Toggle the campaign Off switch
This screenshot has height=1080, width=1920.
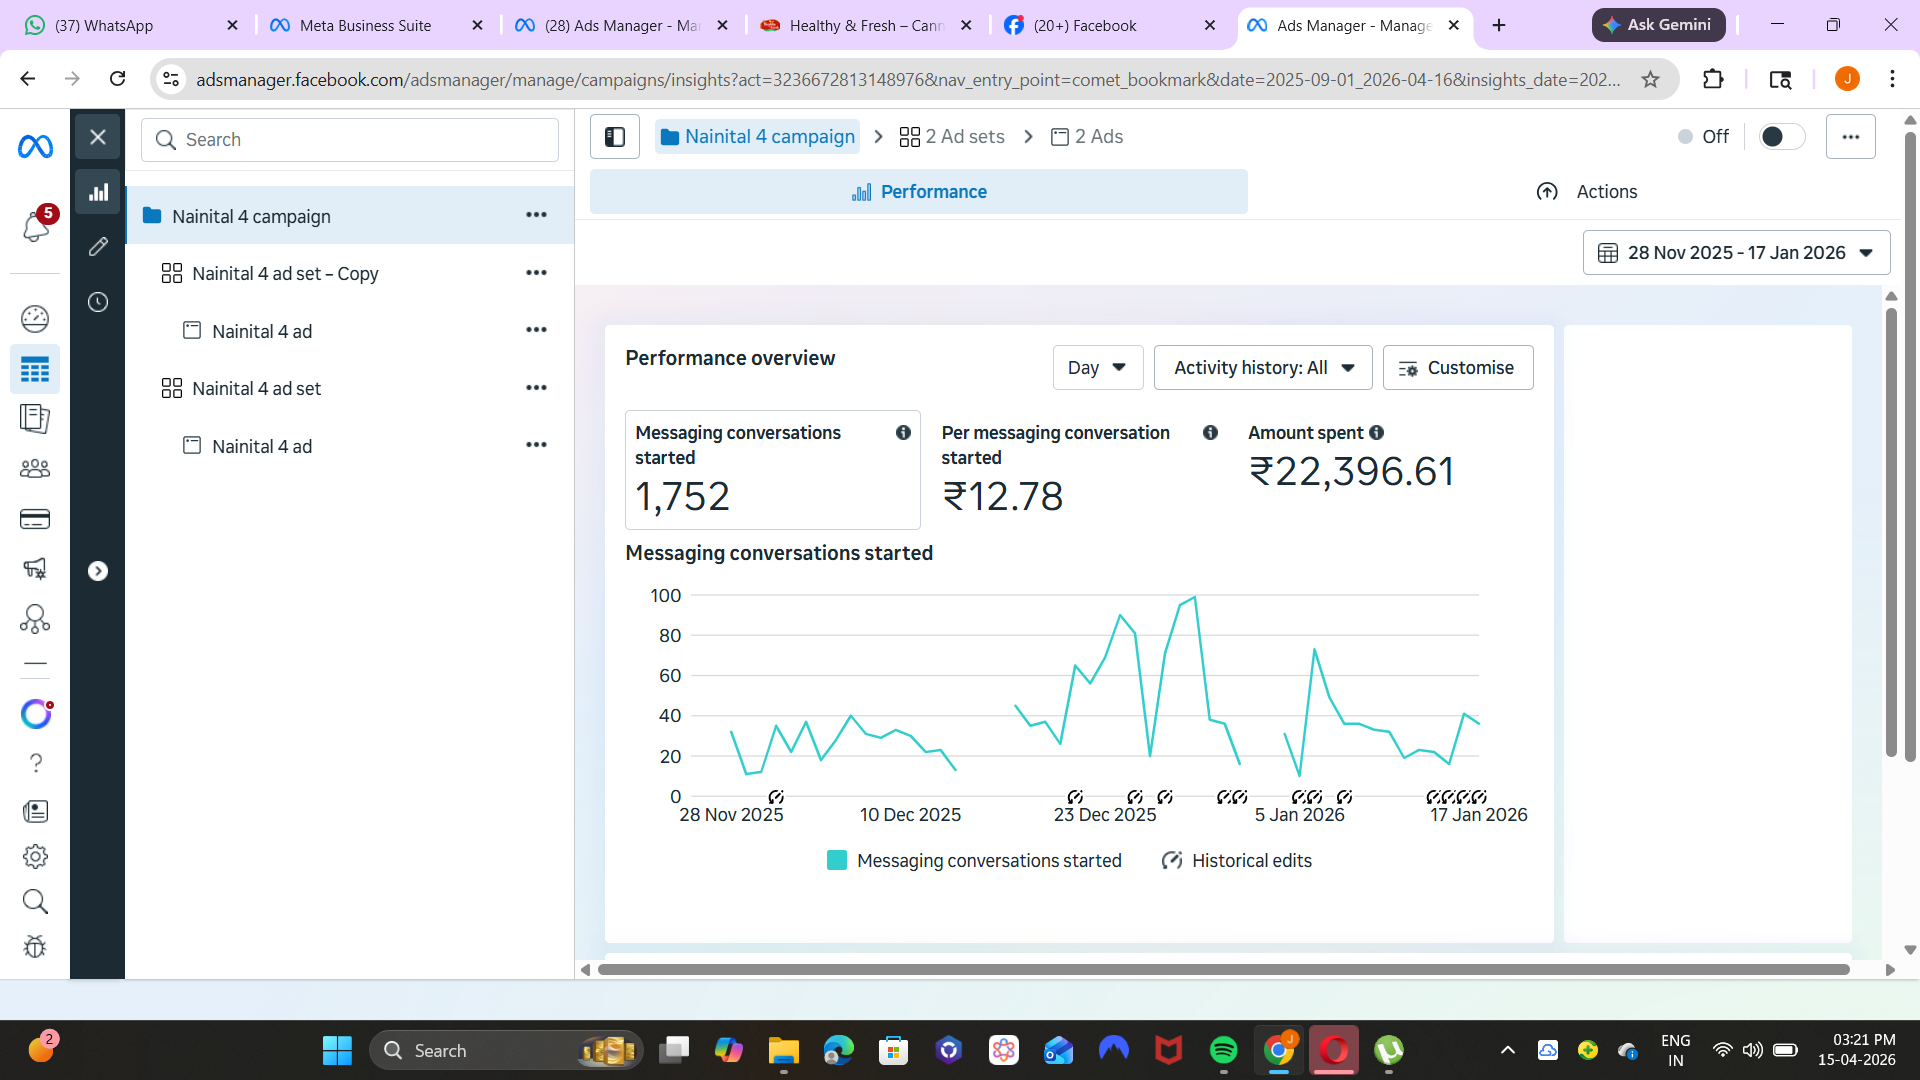tap(1782, 136)
